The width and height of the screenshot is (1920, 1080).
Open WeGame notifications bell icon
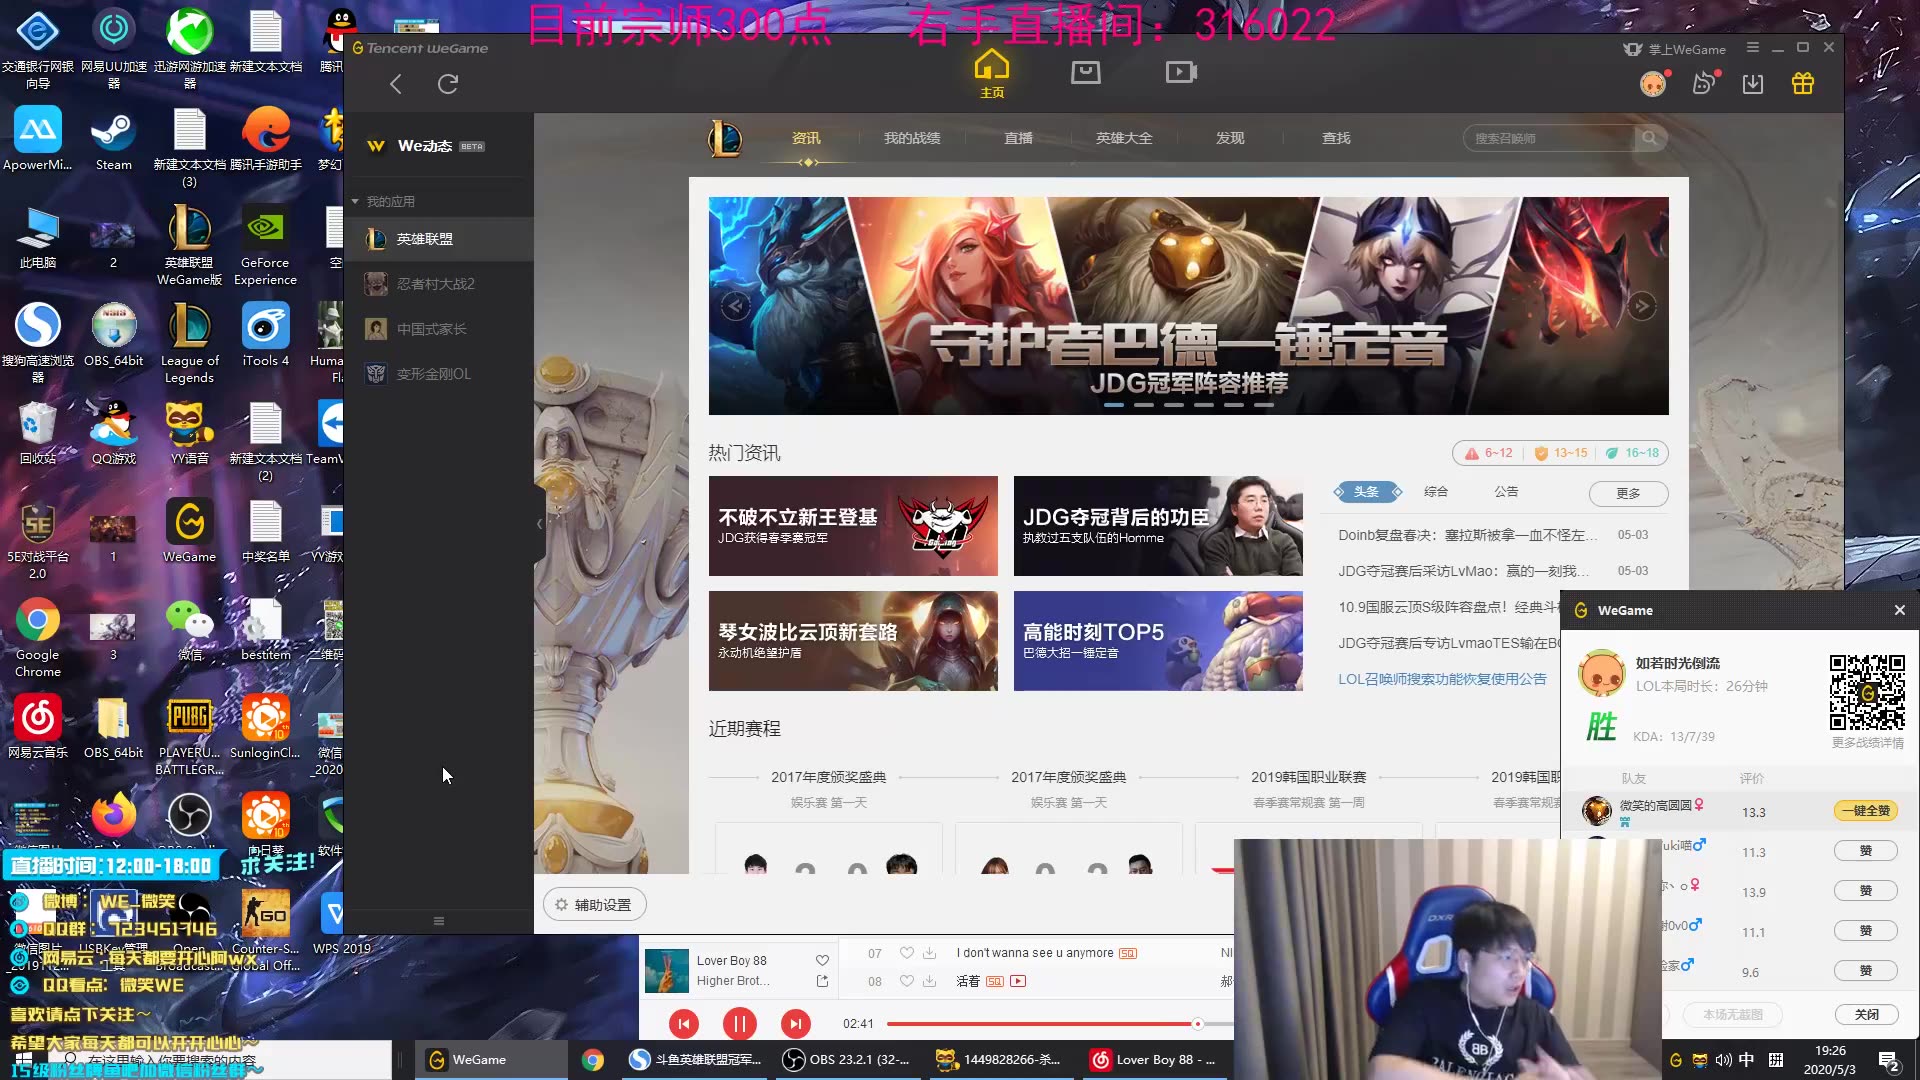point(1703,84)
